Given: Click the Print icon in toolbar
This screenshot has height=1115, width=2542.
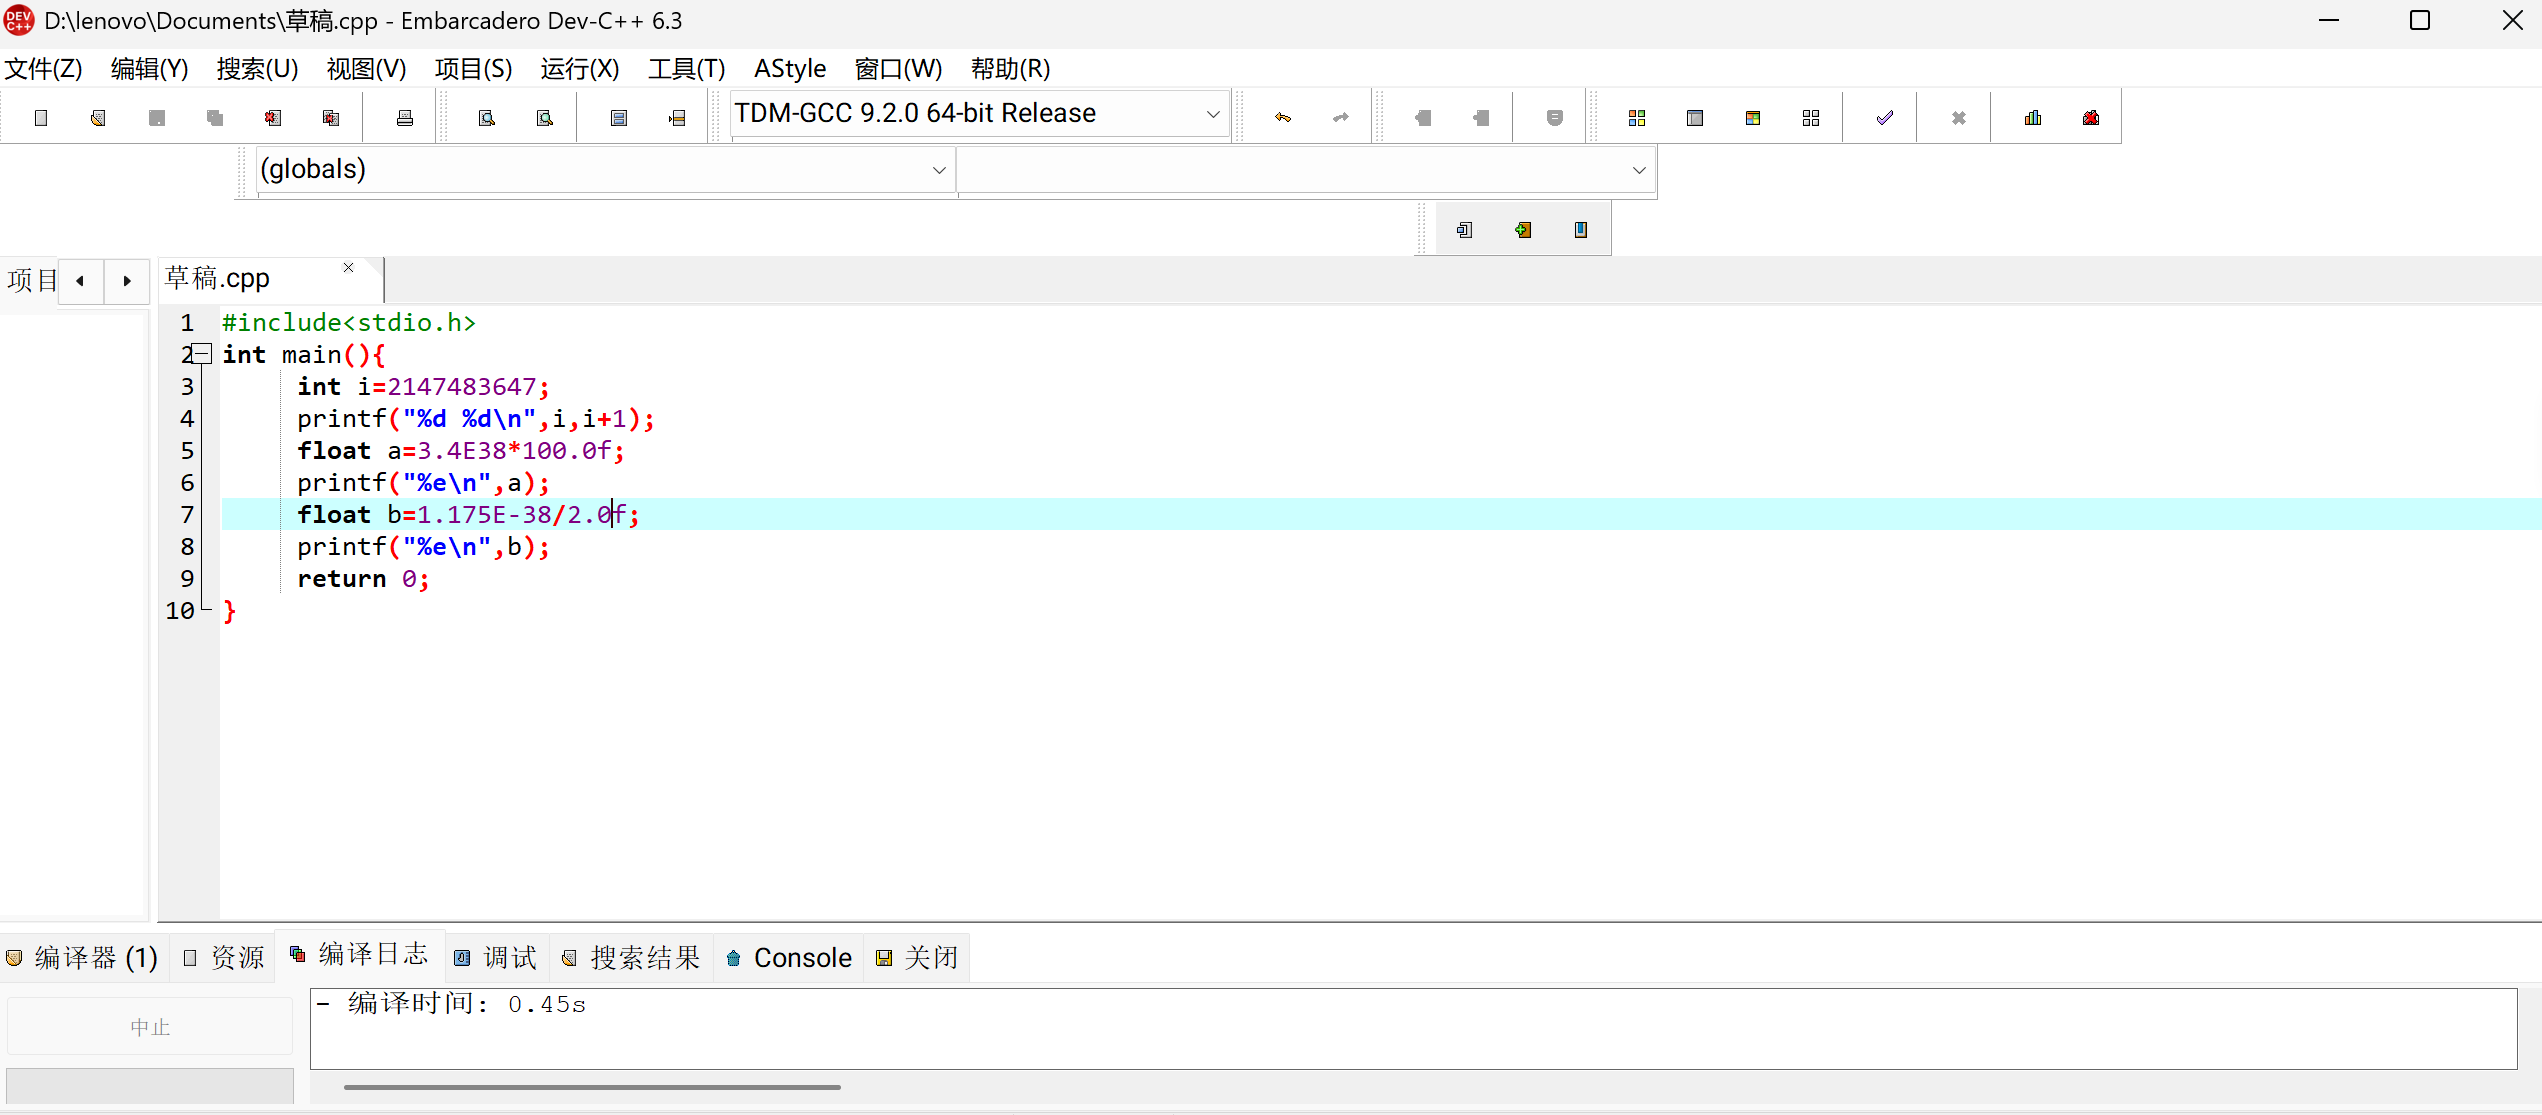Looking at the screenshot, I should pos(405,118).
